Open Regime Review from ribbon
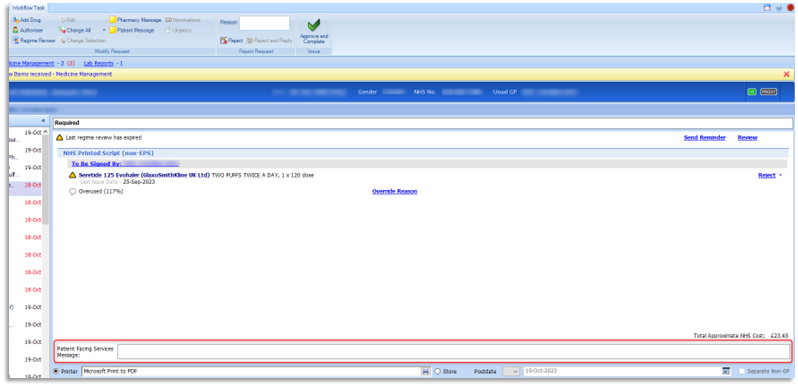The height and width of the screenshot is (387, 798). 34,40
